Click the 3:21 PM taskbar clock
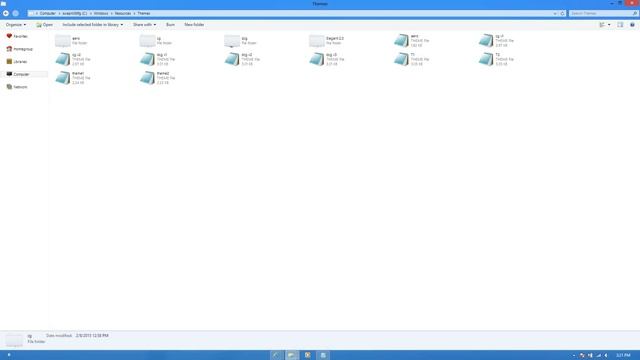 [x=623, y=356]
